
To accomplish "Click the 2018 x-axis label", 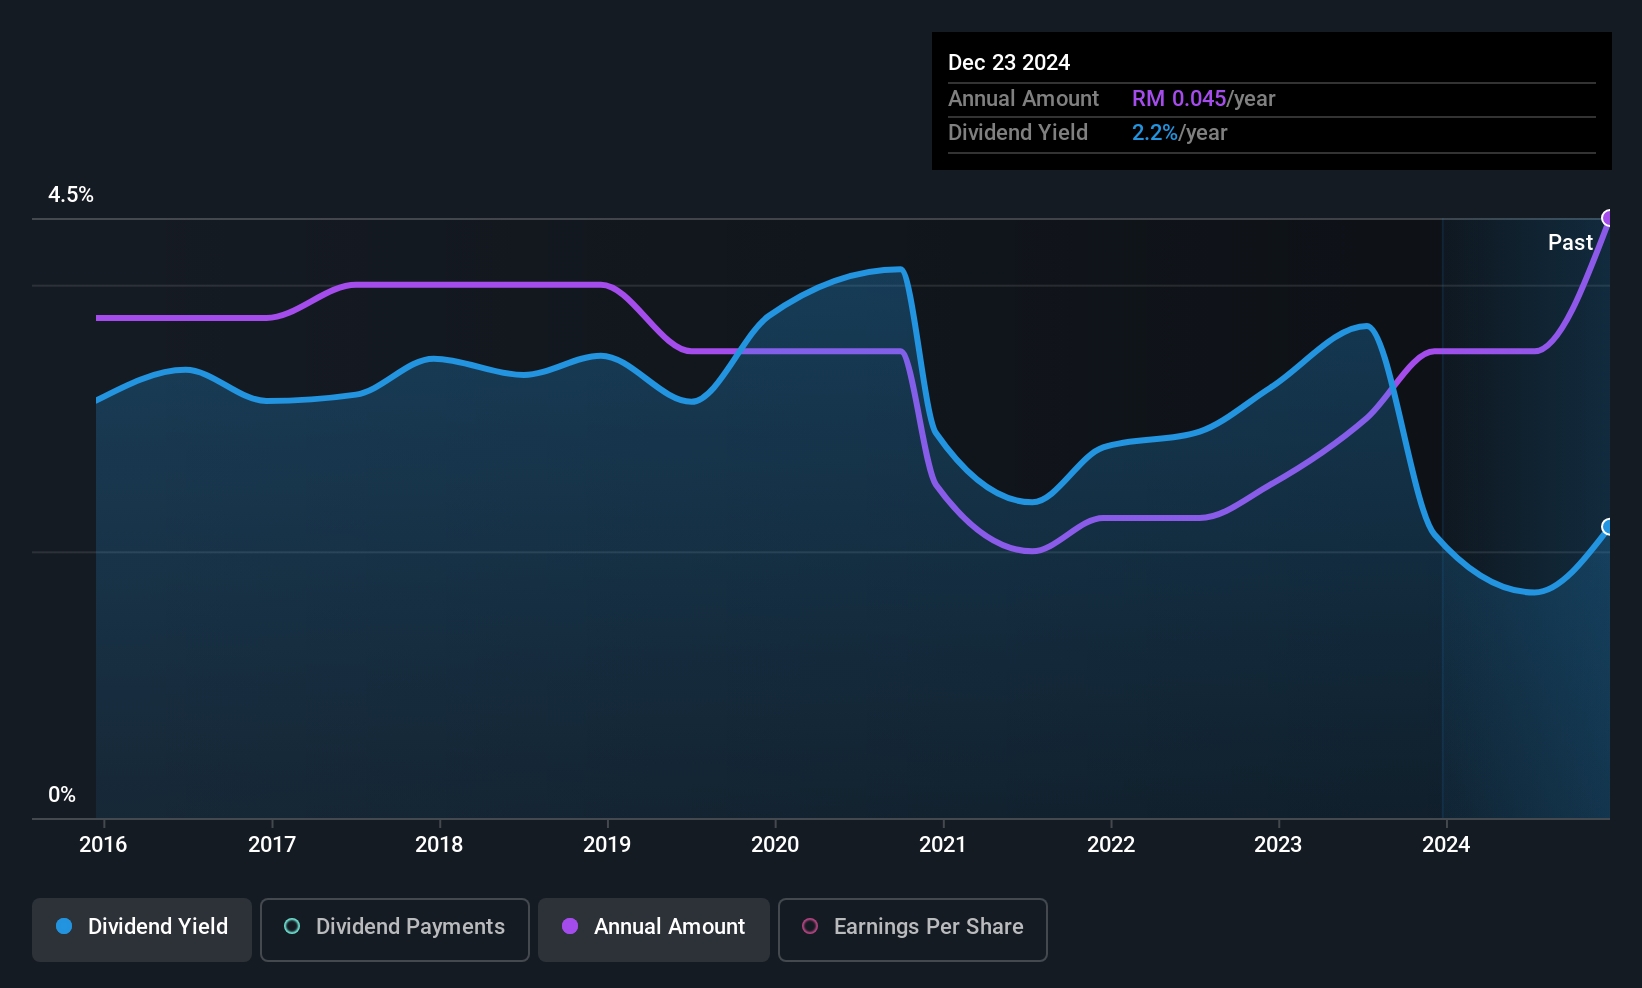I will (x=439, y=845).
